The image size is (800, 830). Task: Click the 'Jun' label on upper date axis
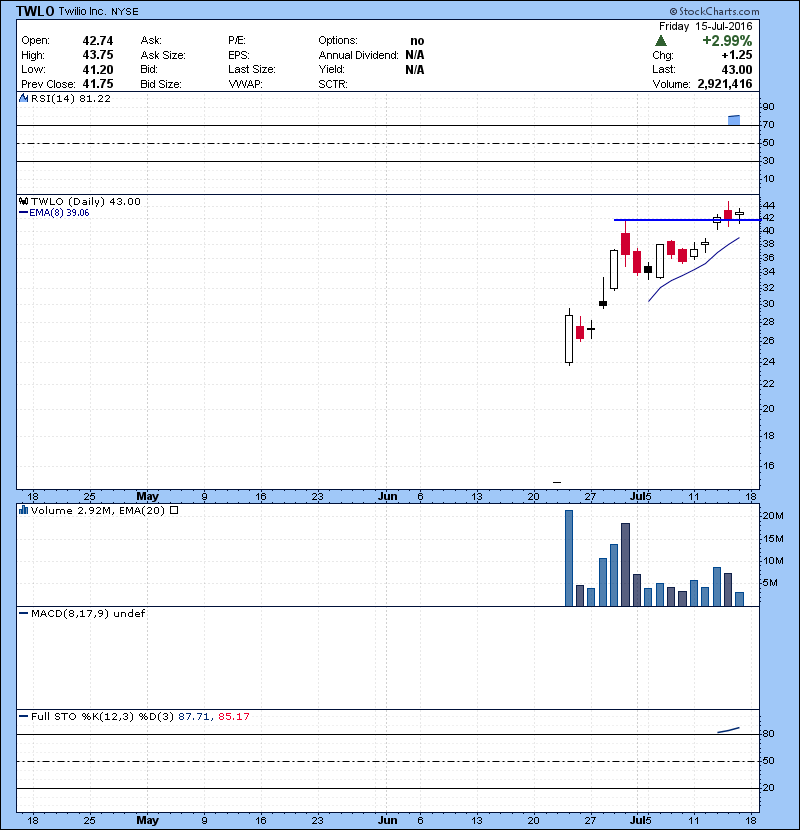pos(388,496)
